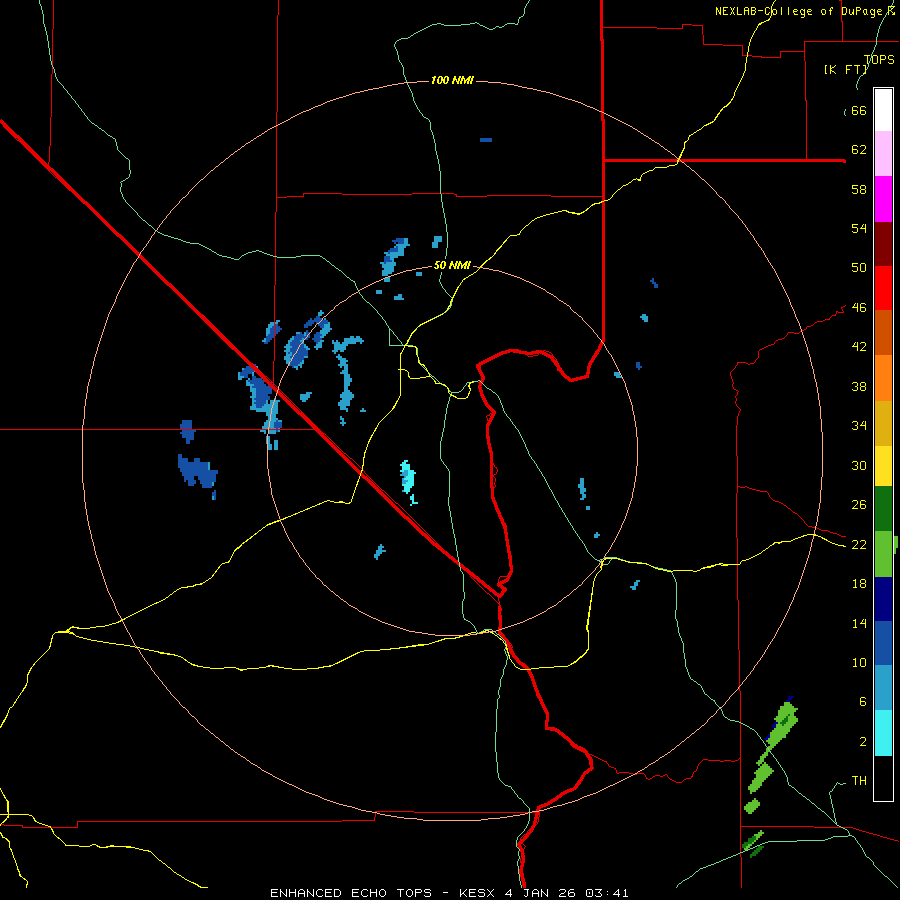
Task: Click the '30' legend value
Action: (859, 465)
